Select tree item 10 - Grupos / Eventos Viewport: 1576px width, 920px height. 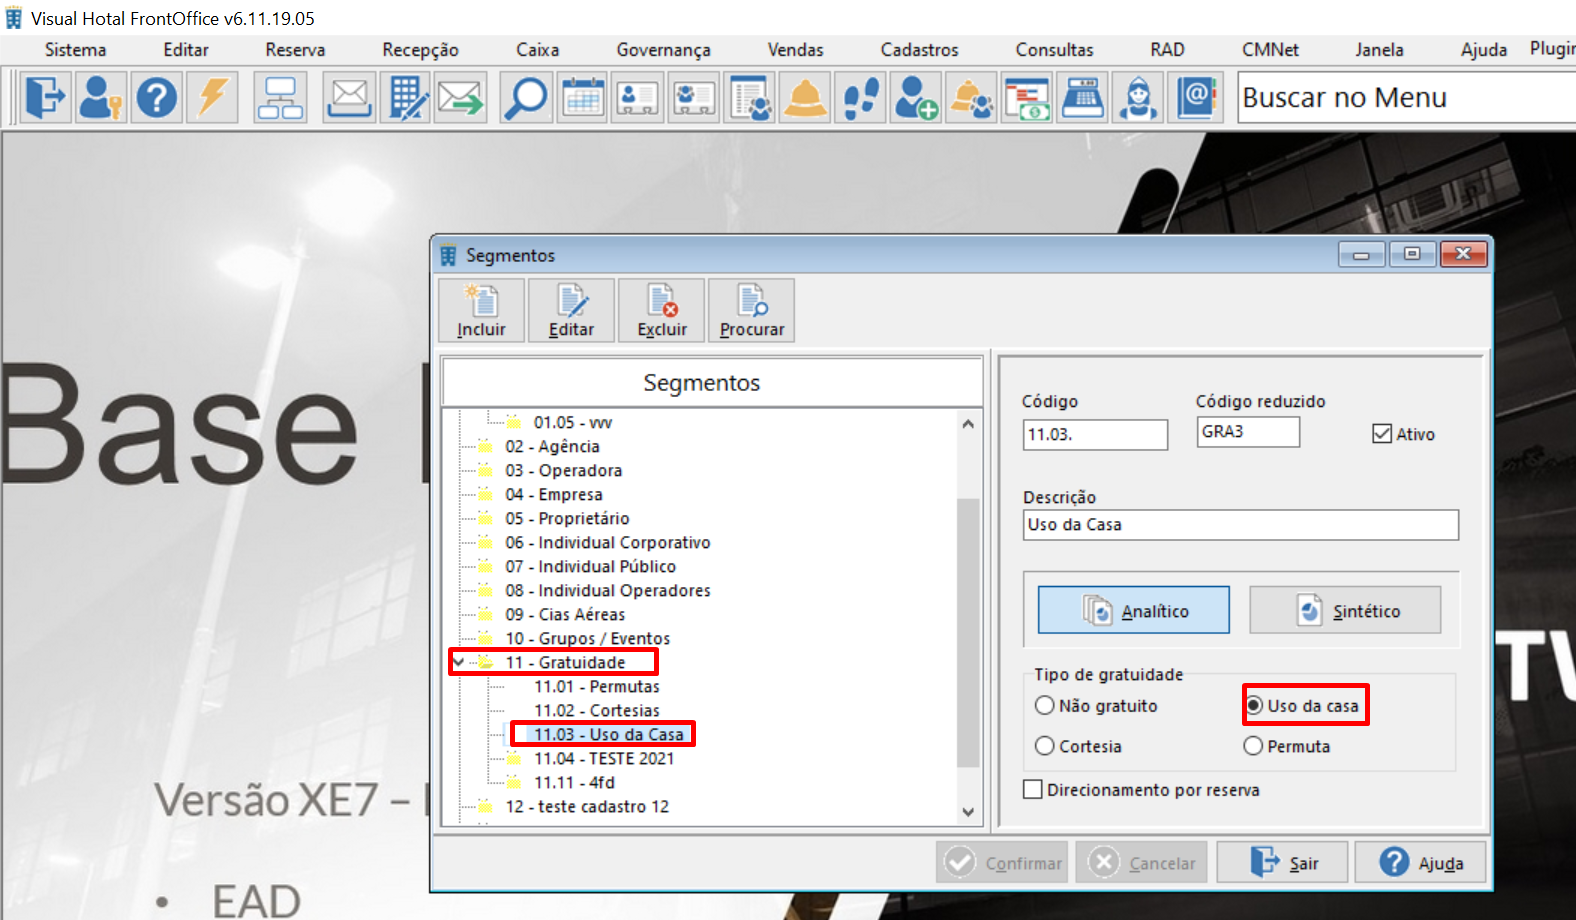[x=588, y=638]
